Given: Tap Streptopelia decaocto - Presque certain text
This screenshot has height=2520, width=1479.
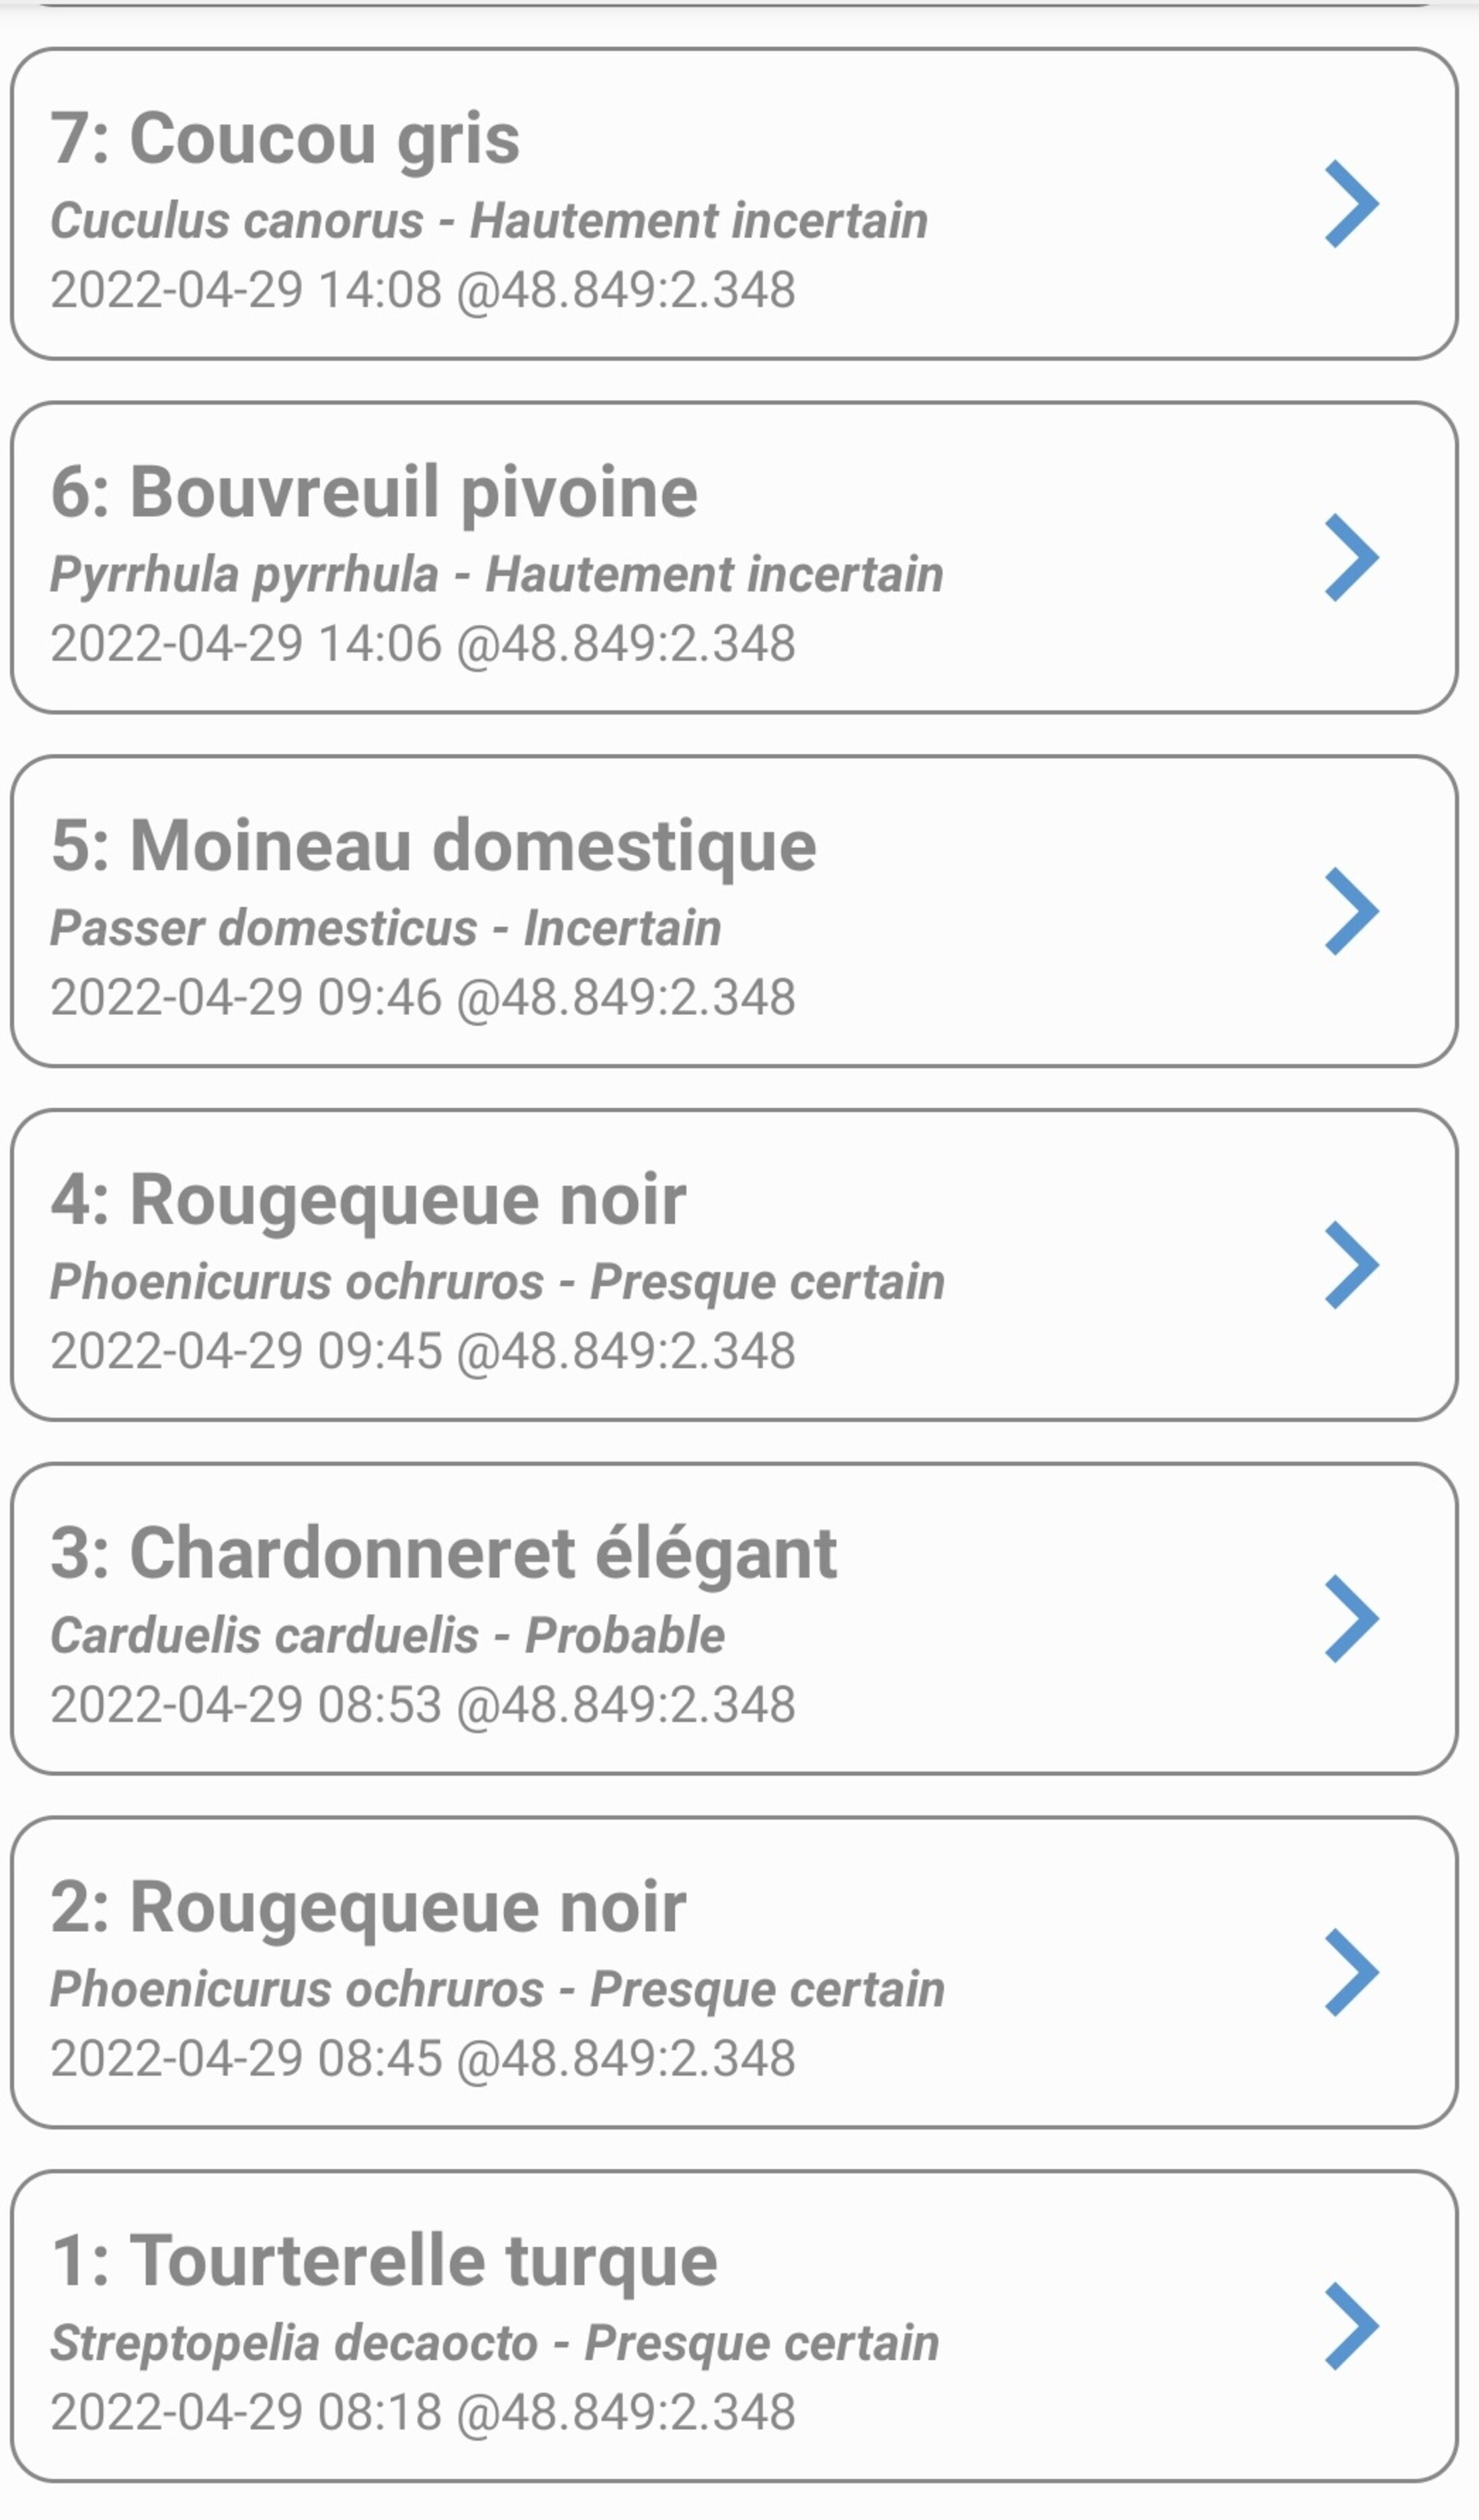Looking at the screenshot, I should [x=495, y=2343].
